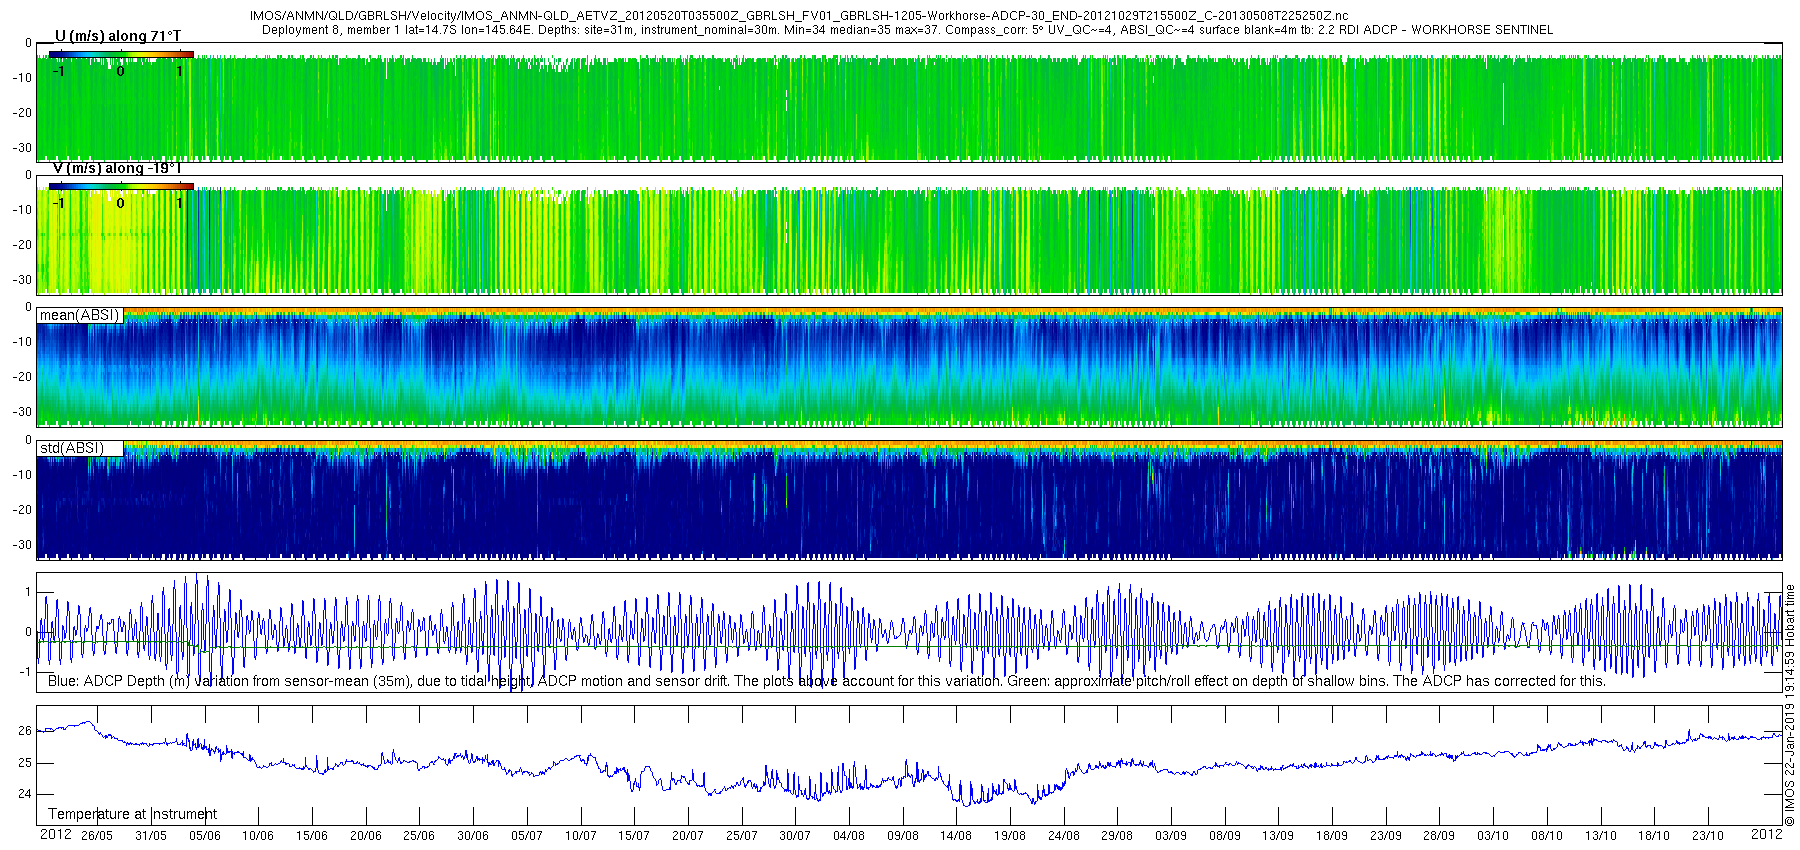The width and height of the screenshot is (1800, 850).
Task: Click the '-10' depth tick of U panel
Action: coord(22,78)
